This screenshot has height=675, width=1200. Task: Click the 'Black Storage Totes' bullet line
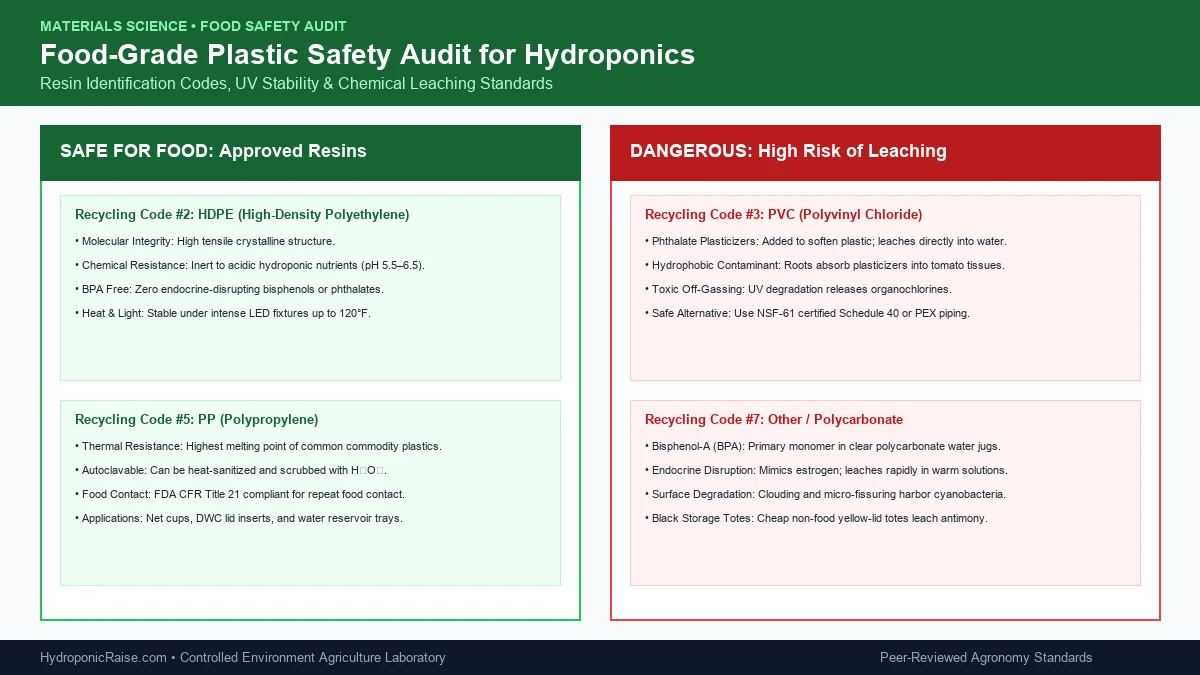point(816,518)
